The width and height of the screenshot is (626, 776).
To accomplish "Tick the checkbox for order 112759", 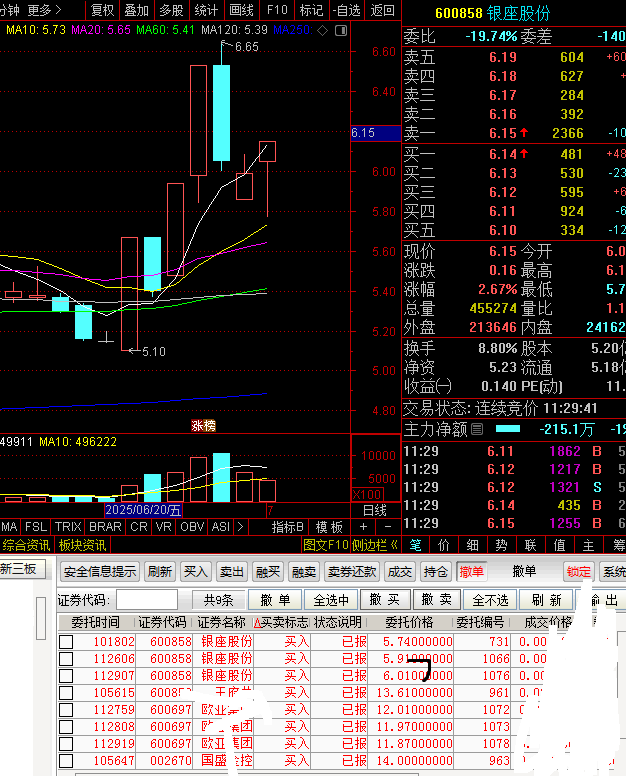I will click(66, 710).
